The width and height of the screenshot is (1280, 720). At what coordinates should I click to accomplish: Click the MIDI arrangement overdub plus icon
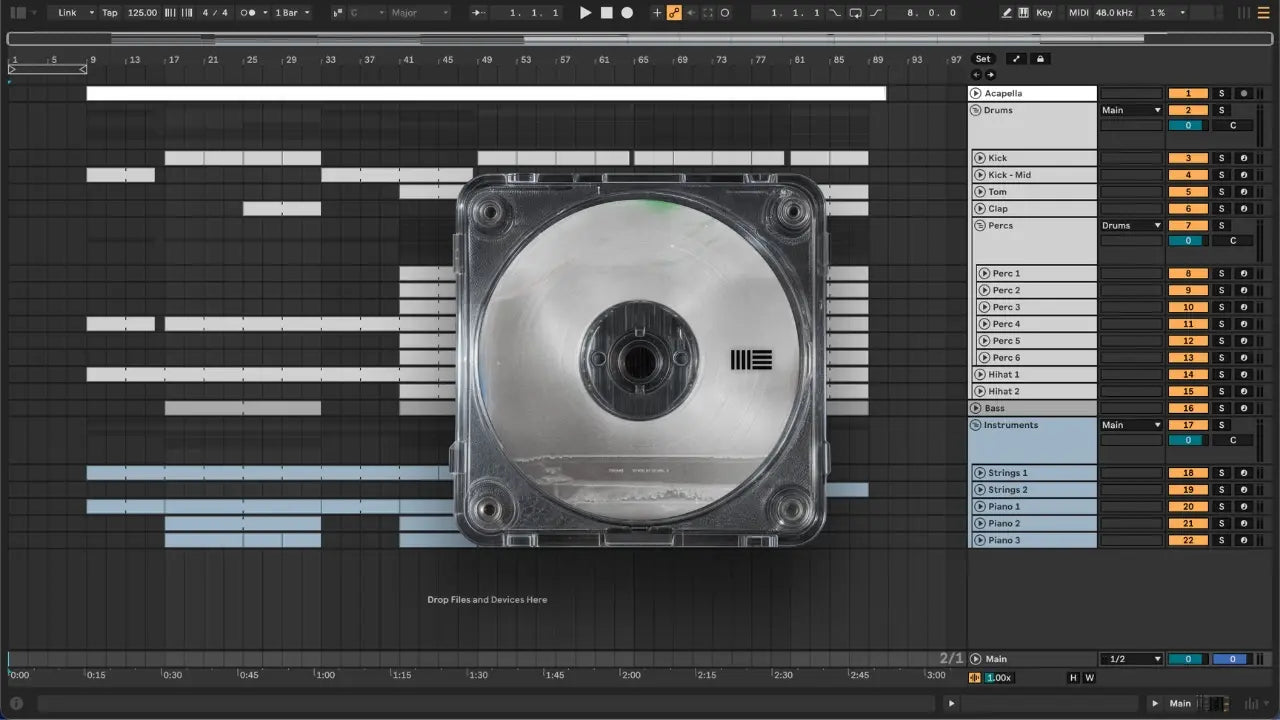pos(657,13)
